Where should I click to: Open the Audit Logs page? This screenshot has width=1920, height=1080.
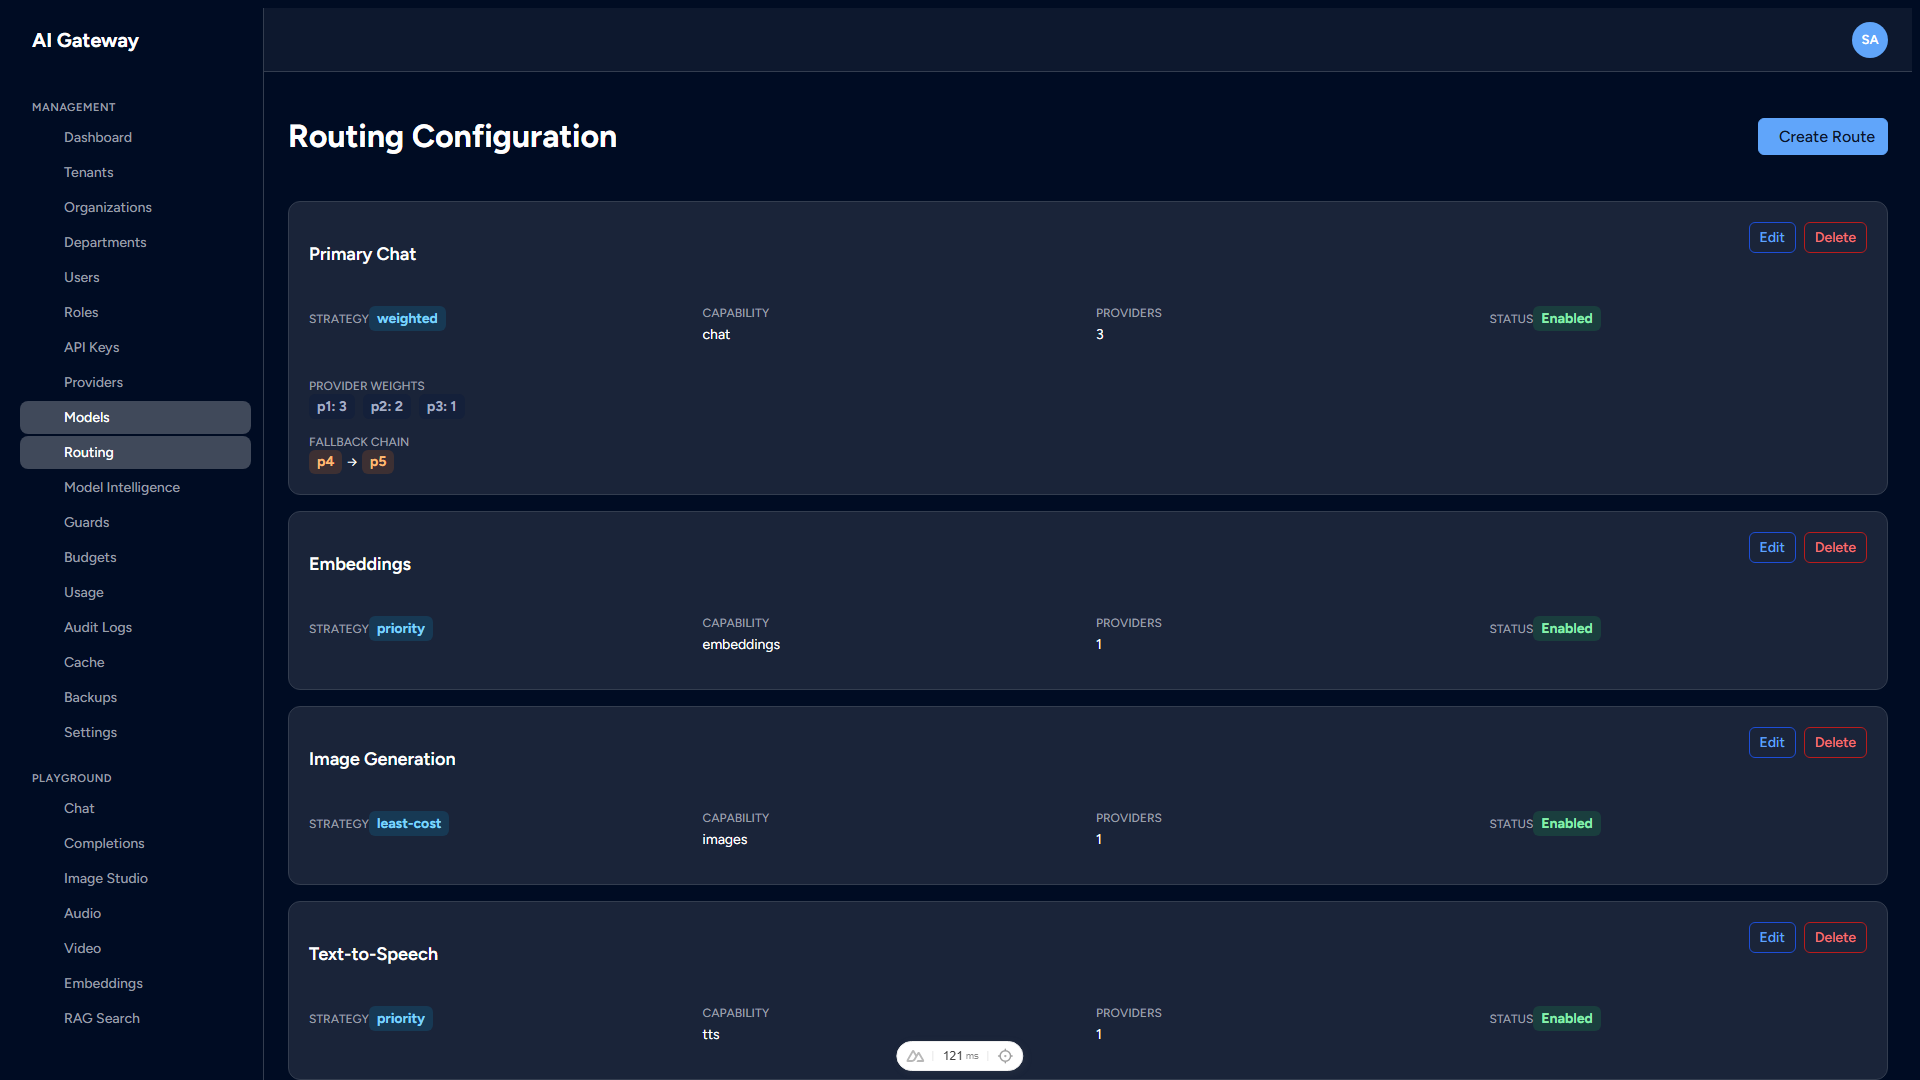[97, 627]
